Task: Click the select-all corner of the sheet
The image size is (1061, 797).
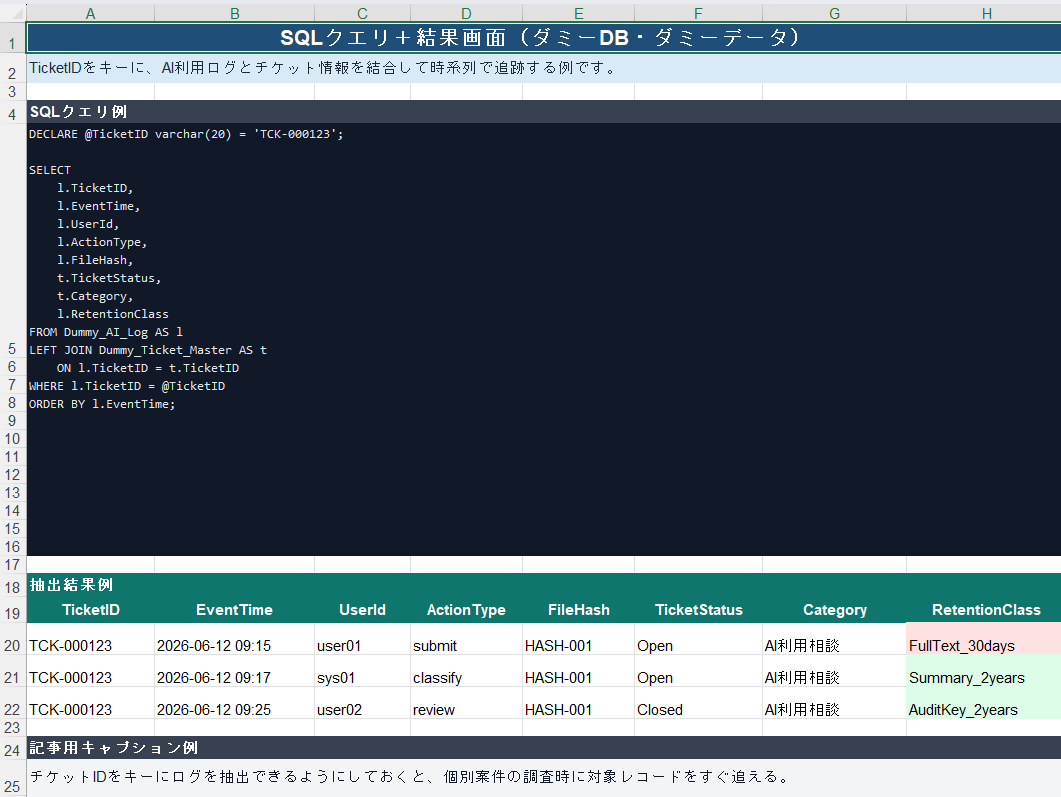Action: 12,13
